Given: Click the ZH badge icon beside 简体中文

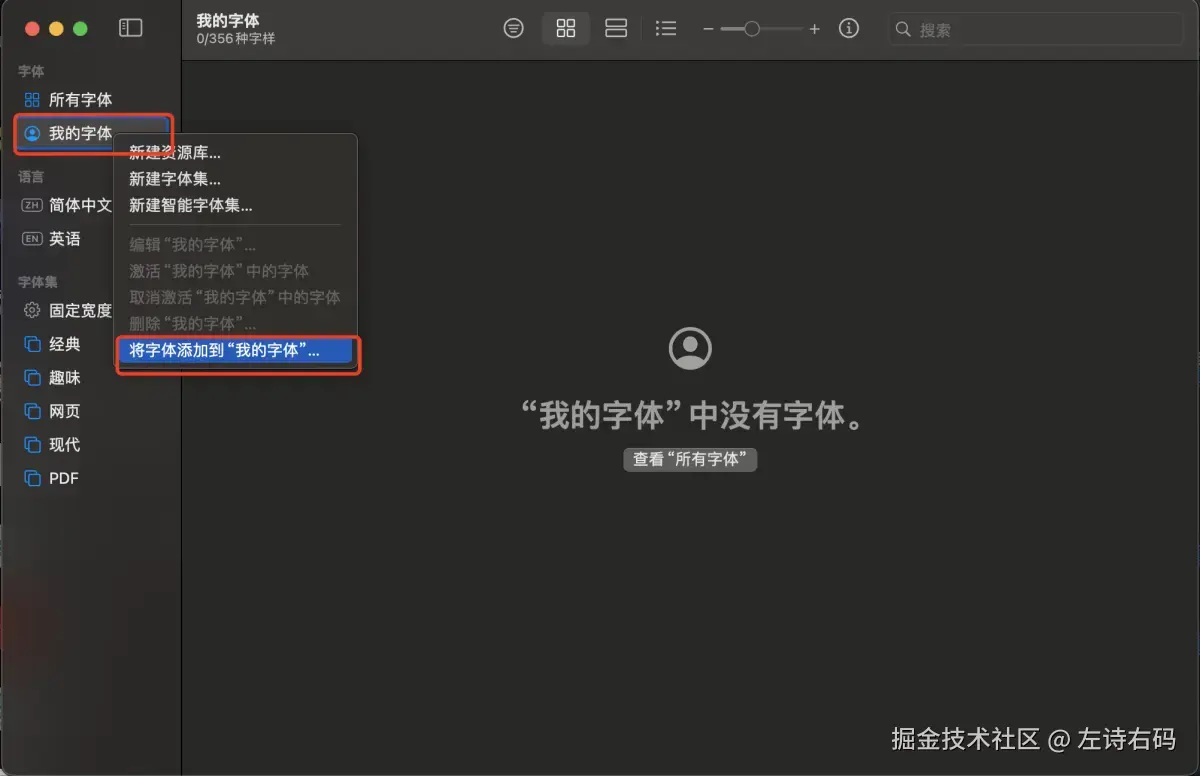Looking at the screenshot, I should click(32, 205).
